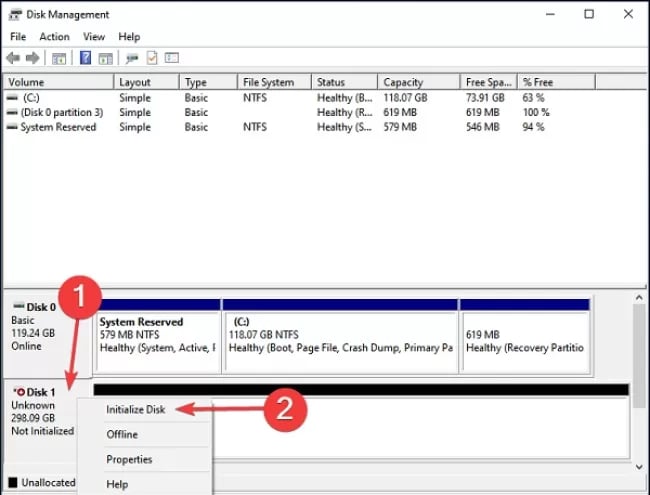Viewport: 650px width, 495px height.
Task: Sort by the File System column header
Action: (274, 82)
